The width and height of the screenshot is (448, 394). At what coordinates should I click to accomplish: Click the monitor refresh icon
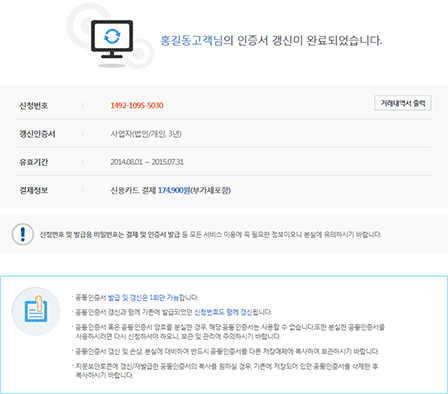tap(112, 39)
